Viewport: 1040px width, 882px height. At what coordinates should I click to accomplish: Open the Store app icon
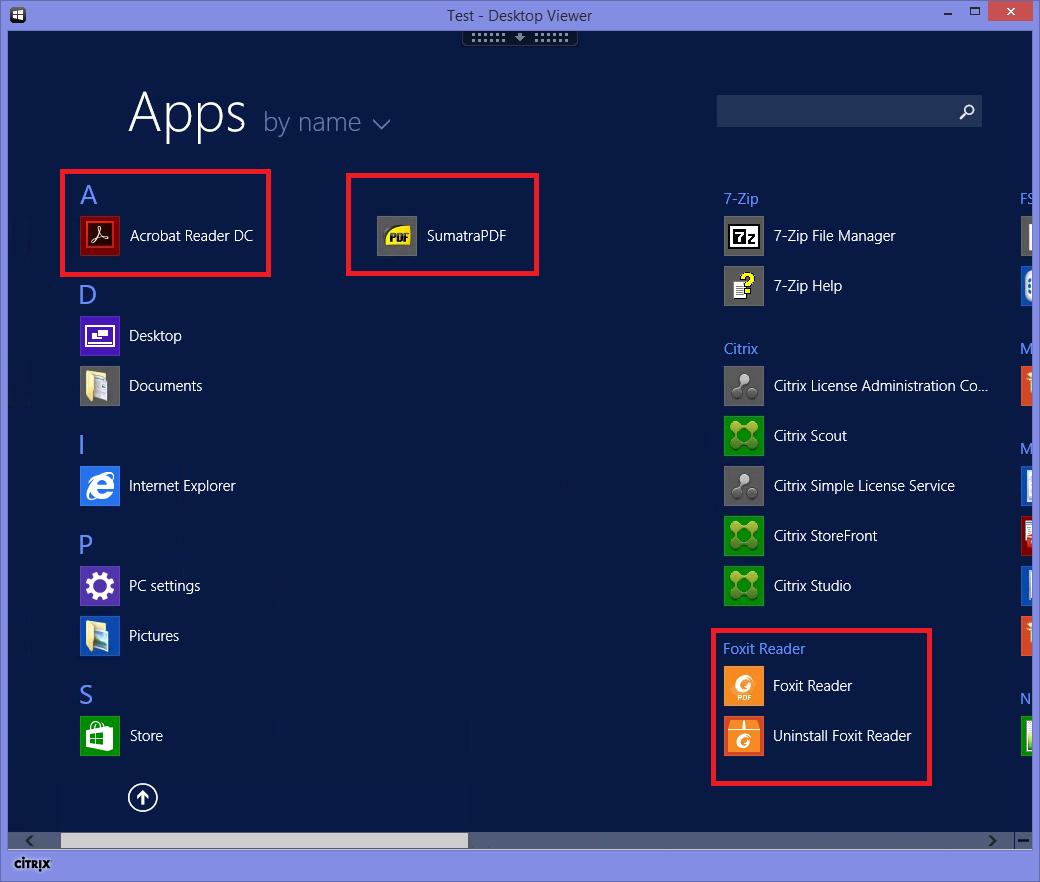[99, 736]
